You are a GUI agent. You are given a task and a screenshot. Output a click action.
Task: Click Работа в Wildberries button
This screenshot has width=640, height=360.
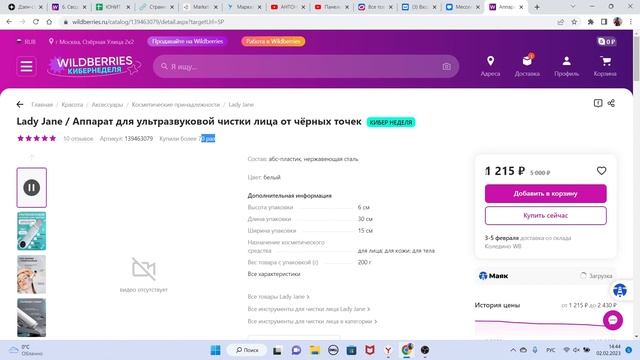coord(273,41)
